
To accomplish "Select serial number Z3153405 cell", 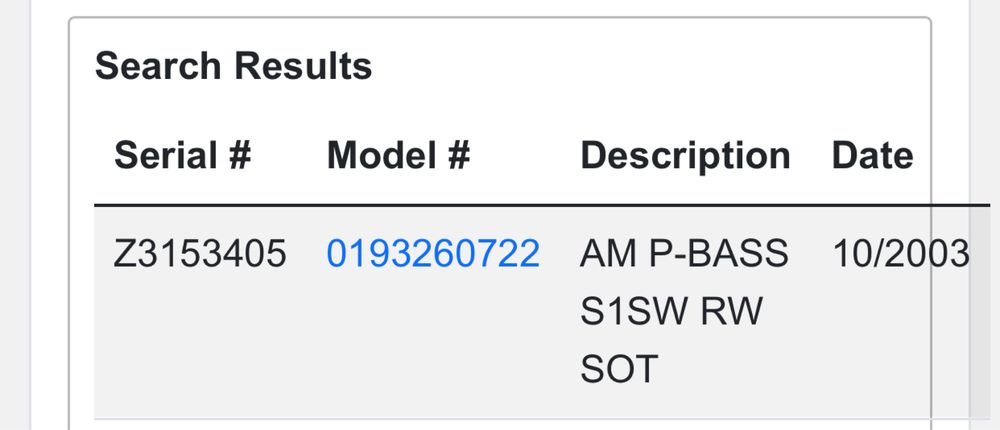I will pyautogui.click(x=200, y=254).
